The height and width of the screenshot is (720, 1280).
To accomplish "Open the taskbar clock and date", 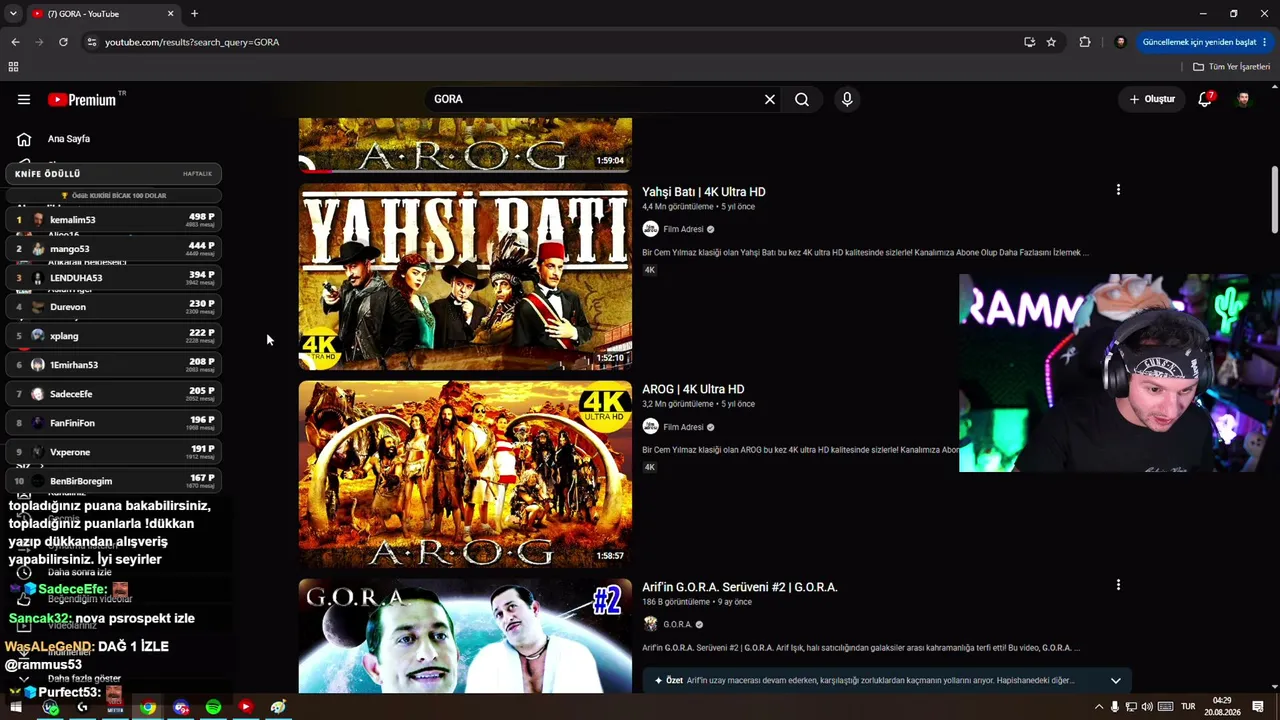I will 1222,707.
